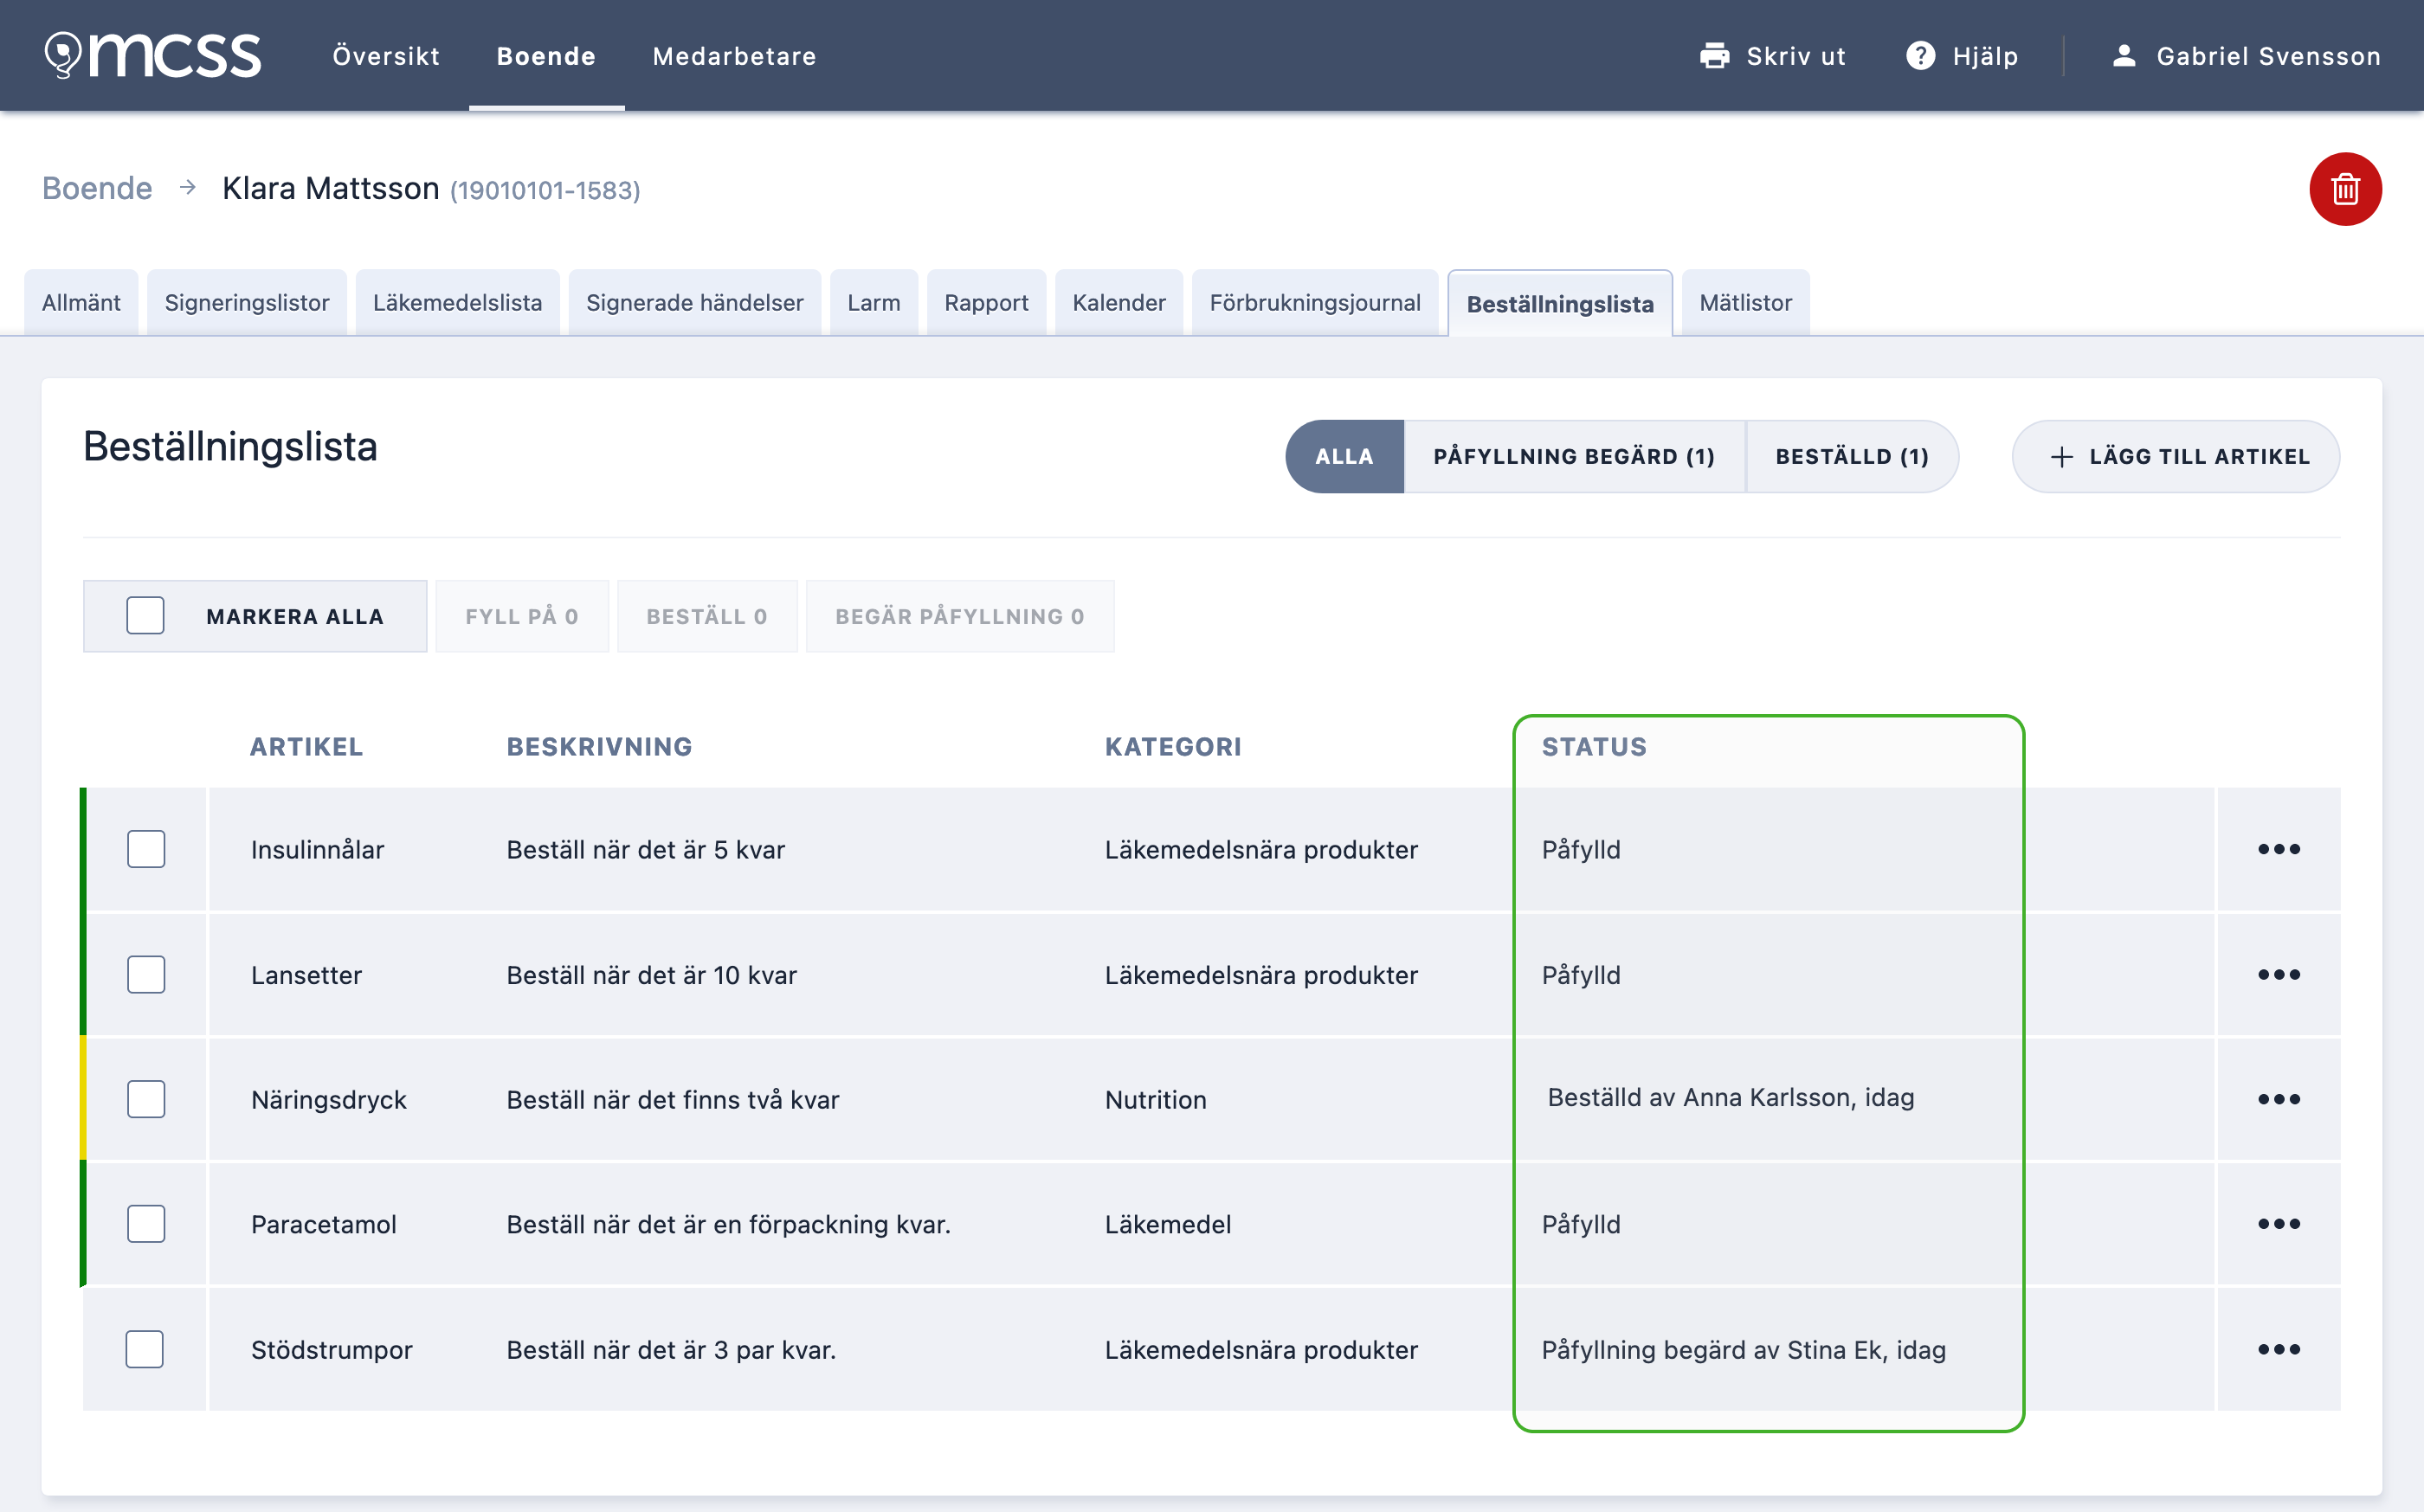The image size is (2424, 1512).
Task: Open the three-dot menu for Näringsdryck
Action: 2279,1099
